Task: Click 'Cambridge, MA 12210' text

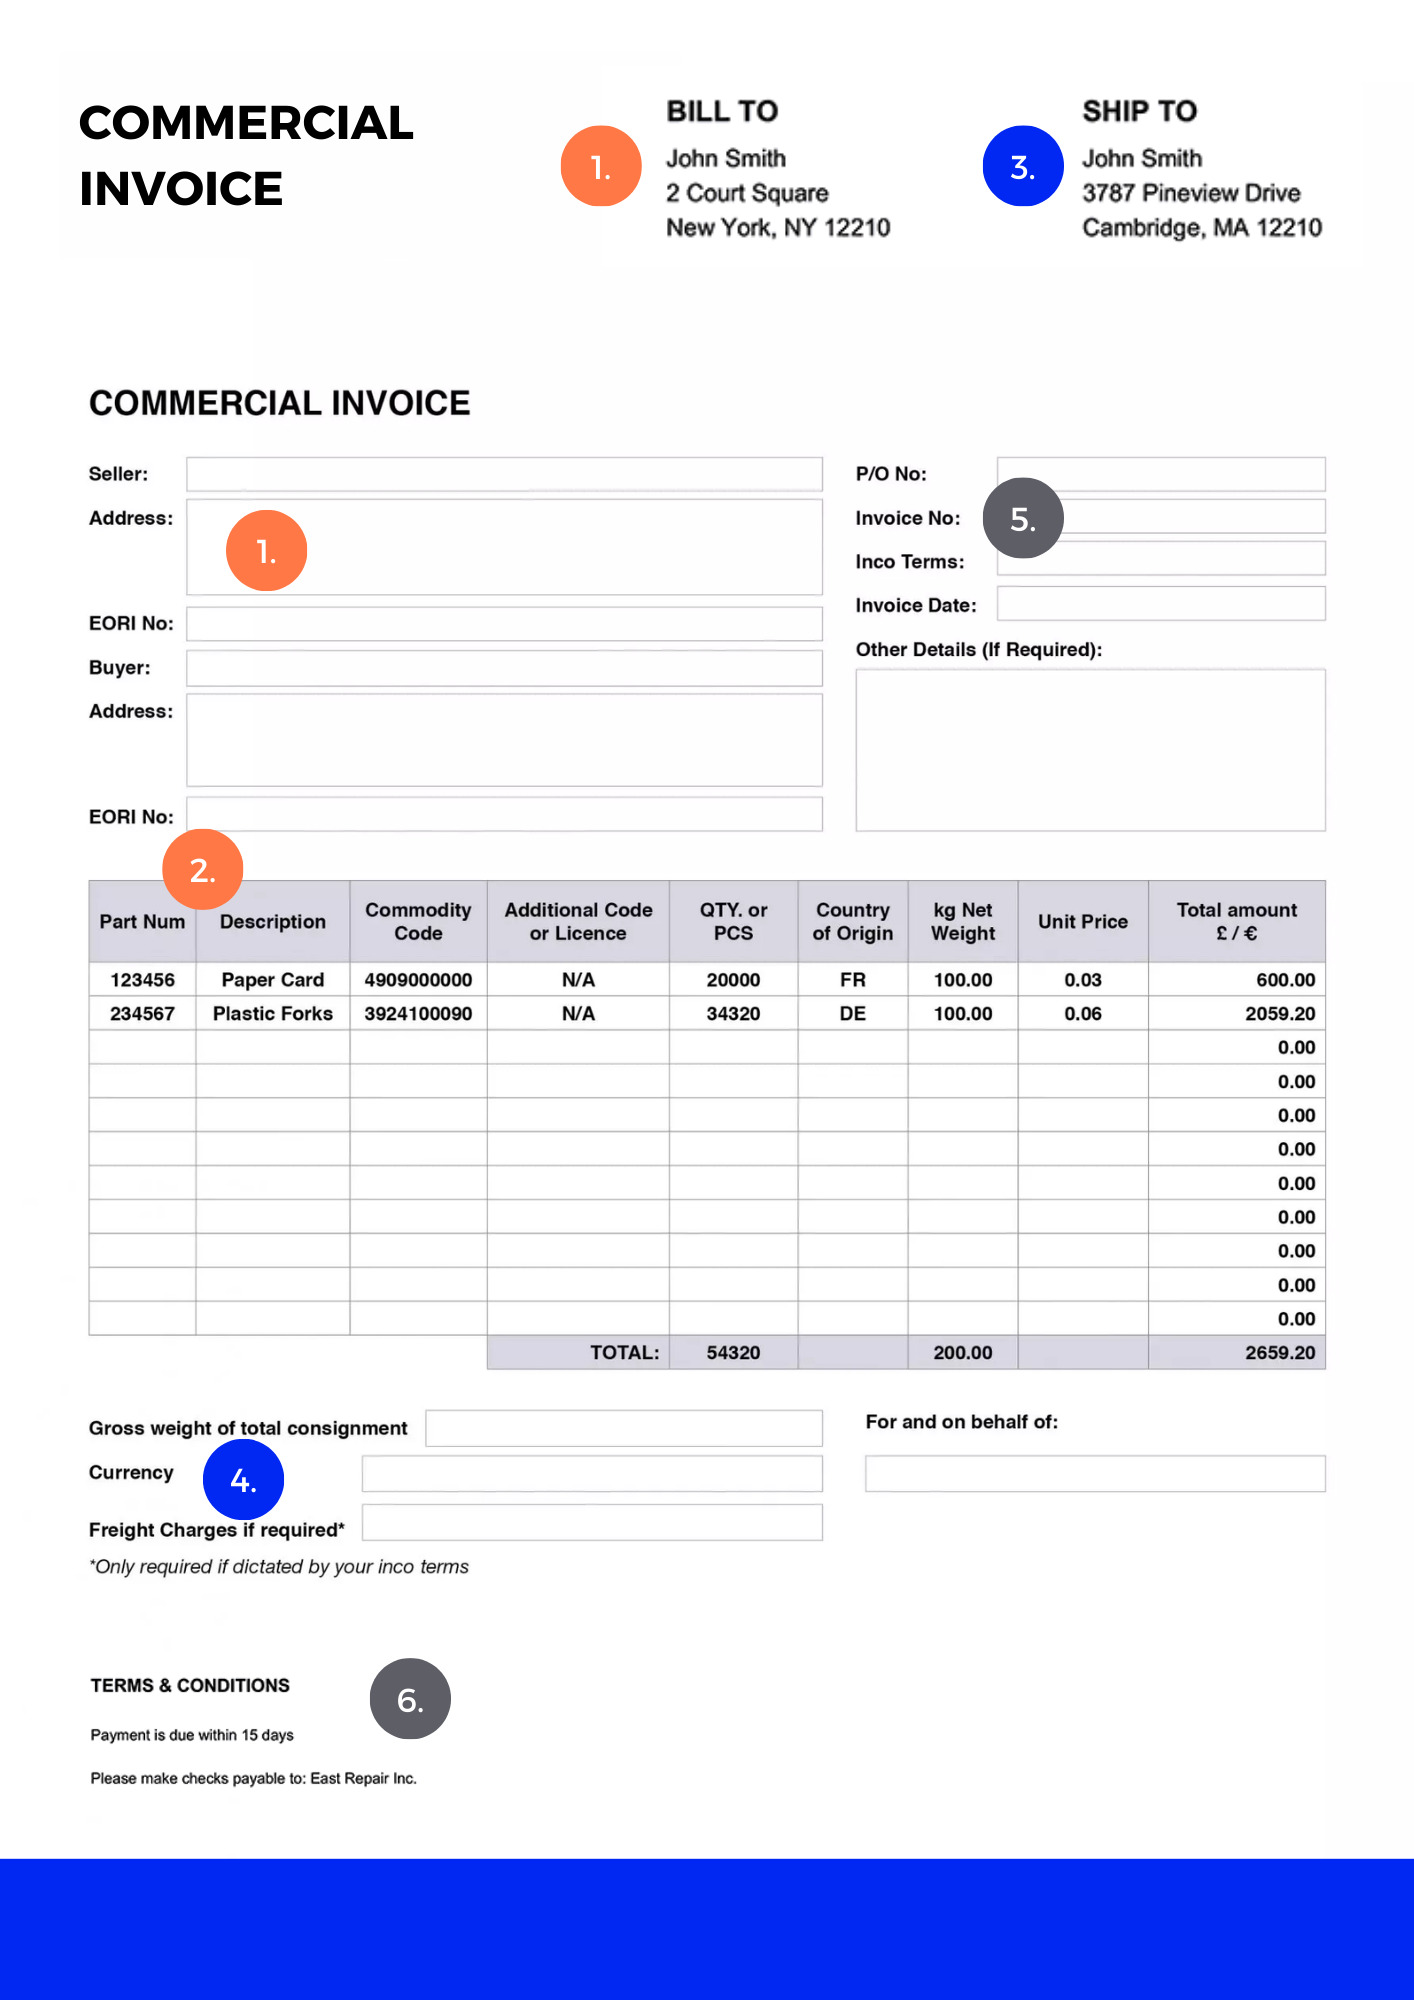Action: pyautogui.click(x=1202, y=228)
